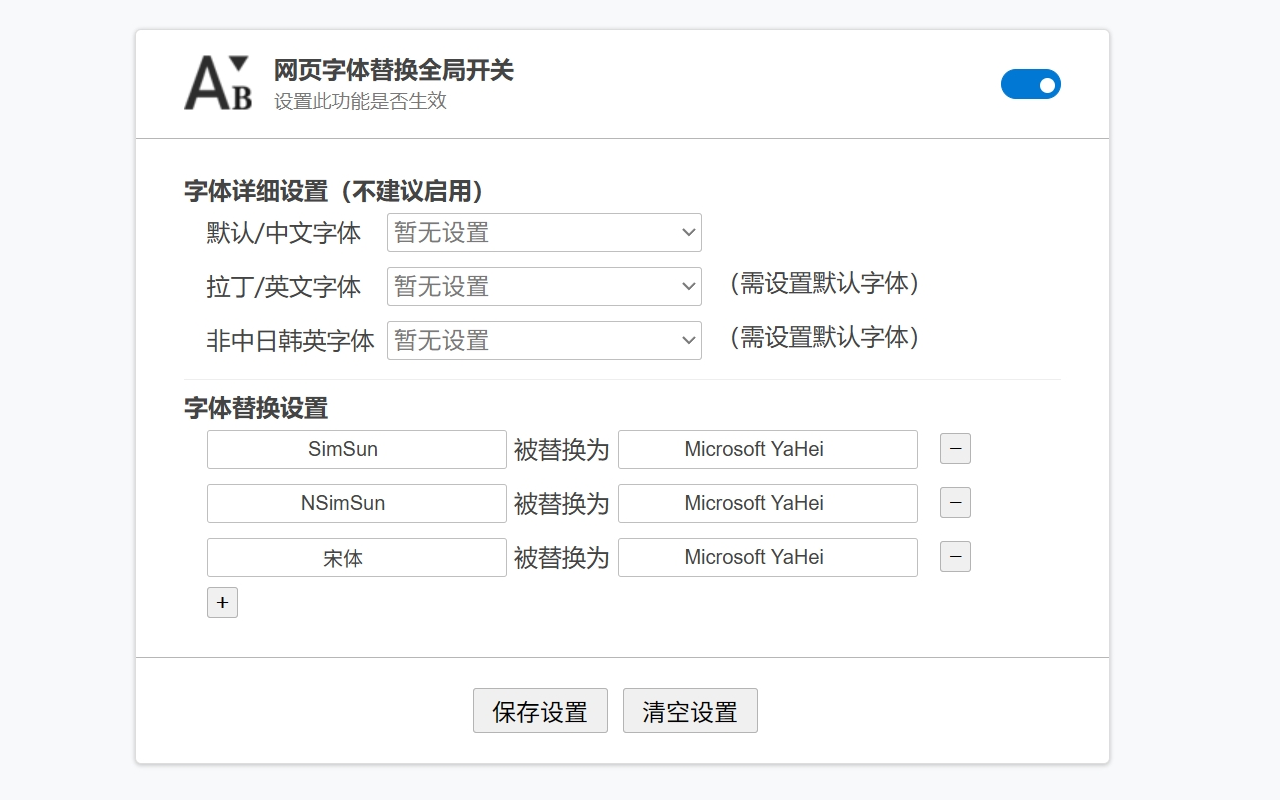Click the NSimSun source font input field
Viewport: 1280px width, 800px height.
point(356,503)
